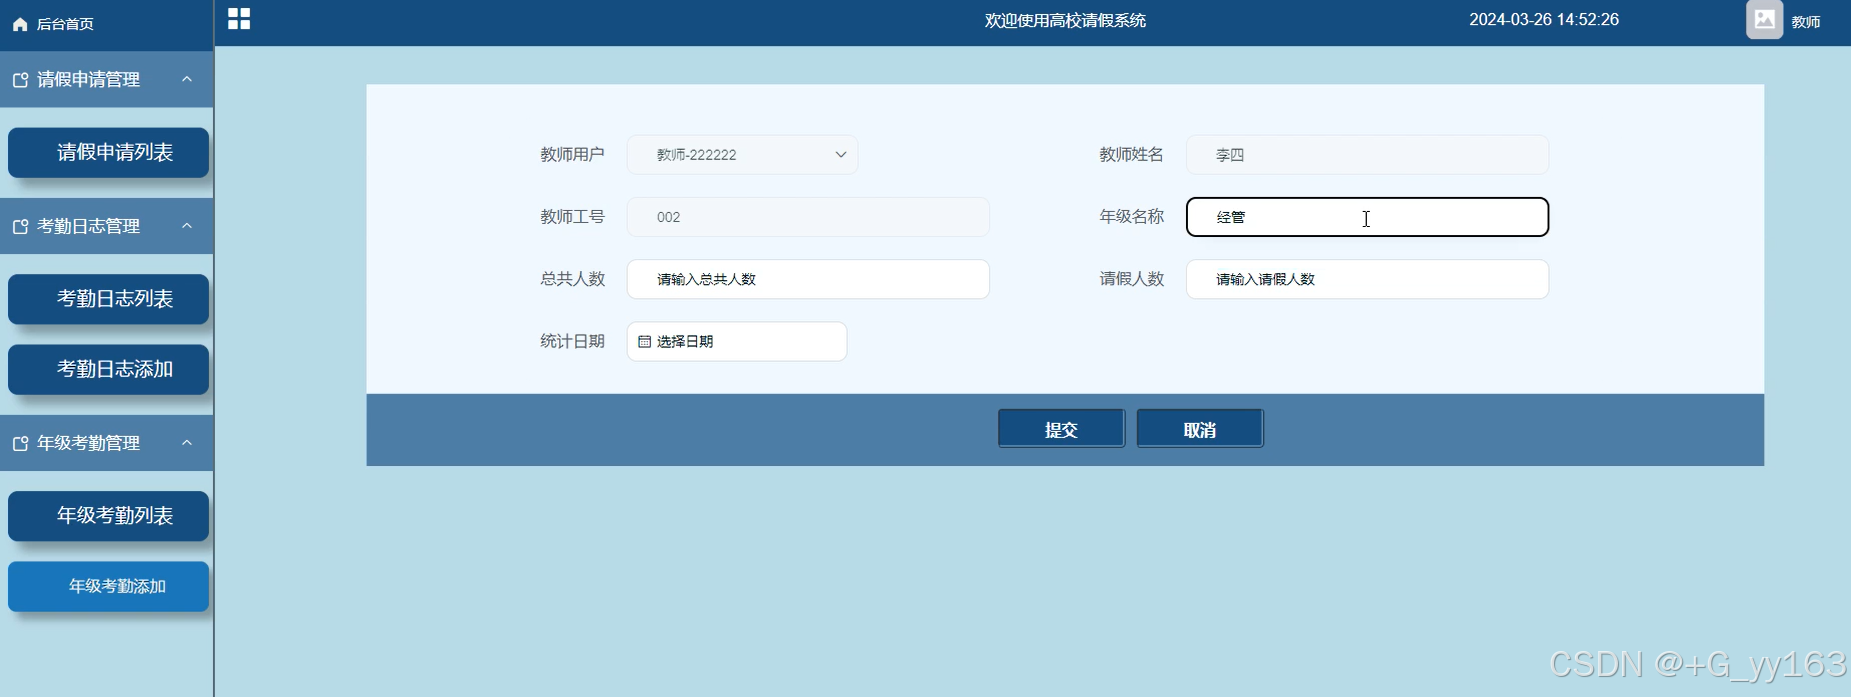Open the 后台首页 menu text
This screenshot has width=1851, height=697.
(x=65, y=24)
